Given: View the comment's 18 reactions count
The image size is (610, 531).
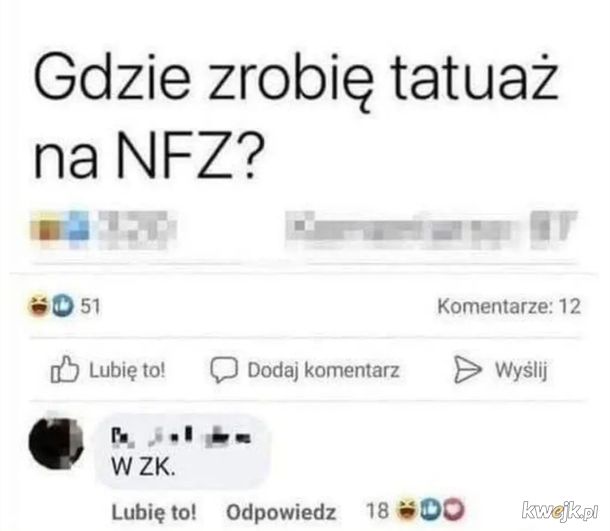Looking at the screenshot, I should click(377, 510).
